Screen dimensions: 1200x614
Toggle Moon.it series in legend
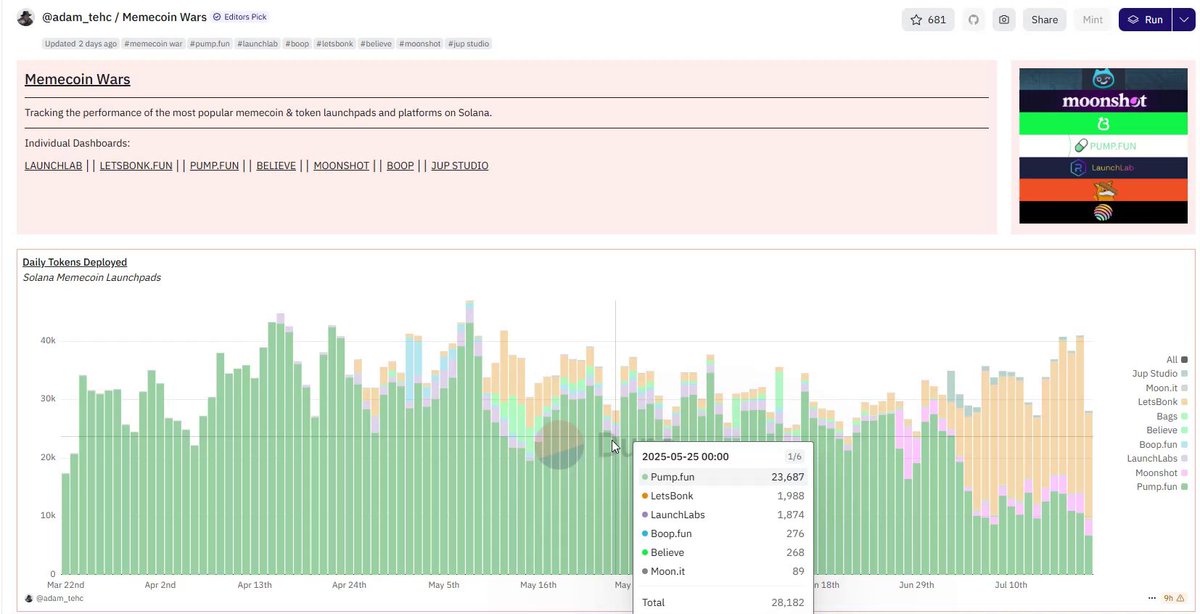1167,388
